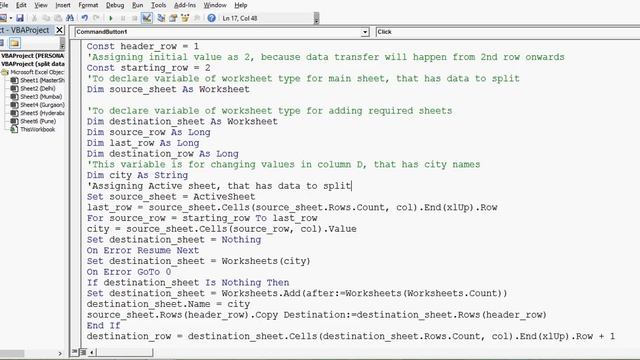This screenshot has height=360, width=640.
Task: Click the 'On Error Resume Next' line
Action: [x=142, y=250]
